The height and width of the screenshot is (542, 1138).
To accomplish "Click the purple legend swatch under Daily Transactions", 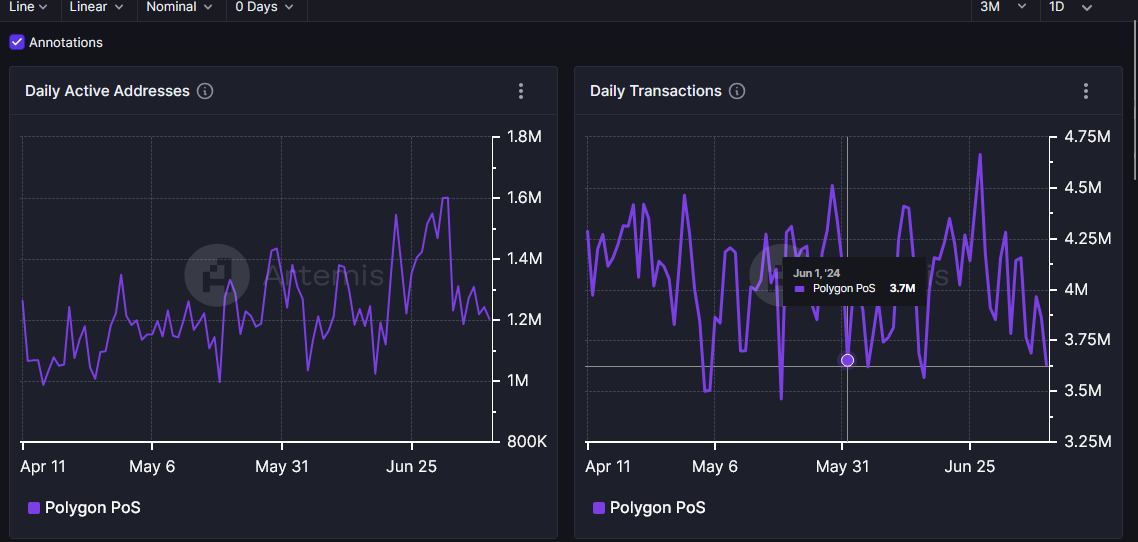I will 599,508.
